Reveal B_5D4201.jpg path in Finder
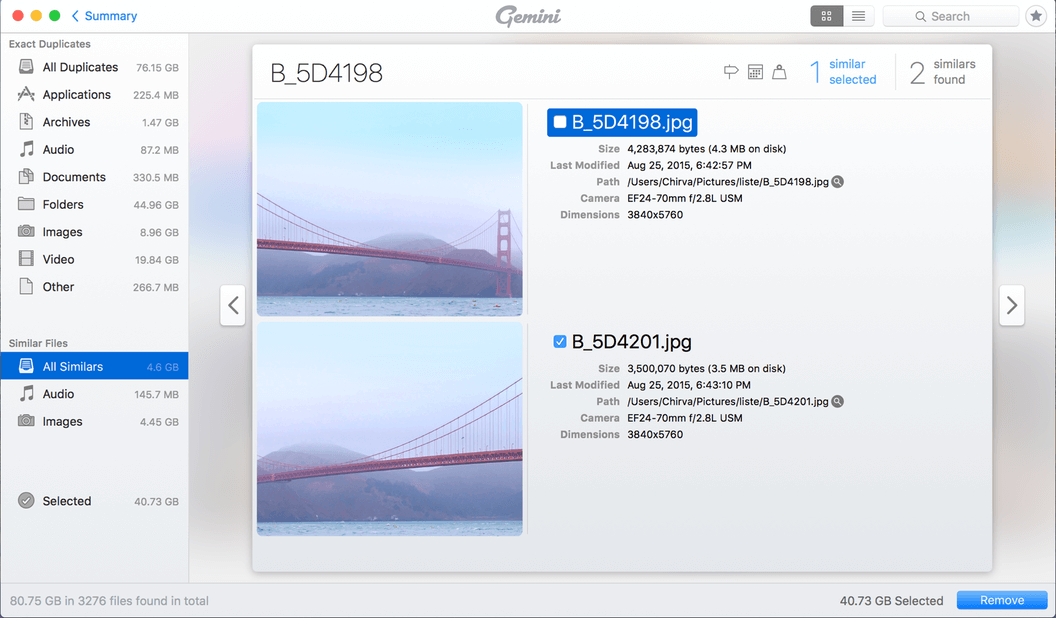The width and height of the screenshot is (1056, 618). 838,402
